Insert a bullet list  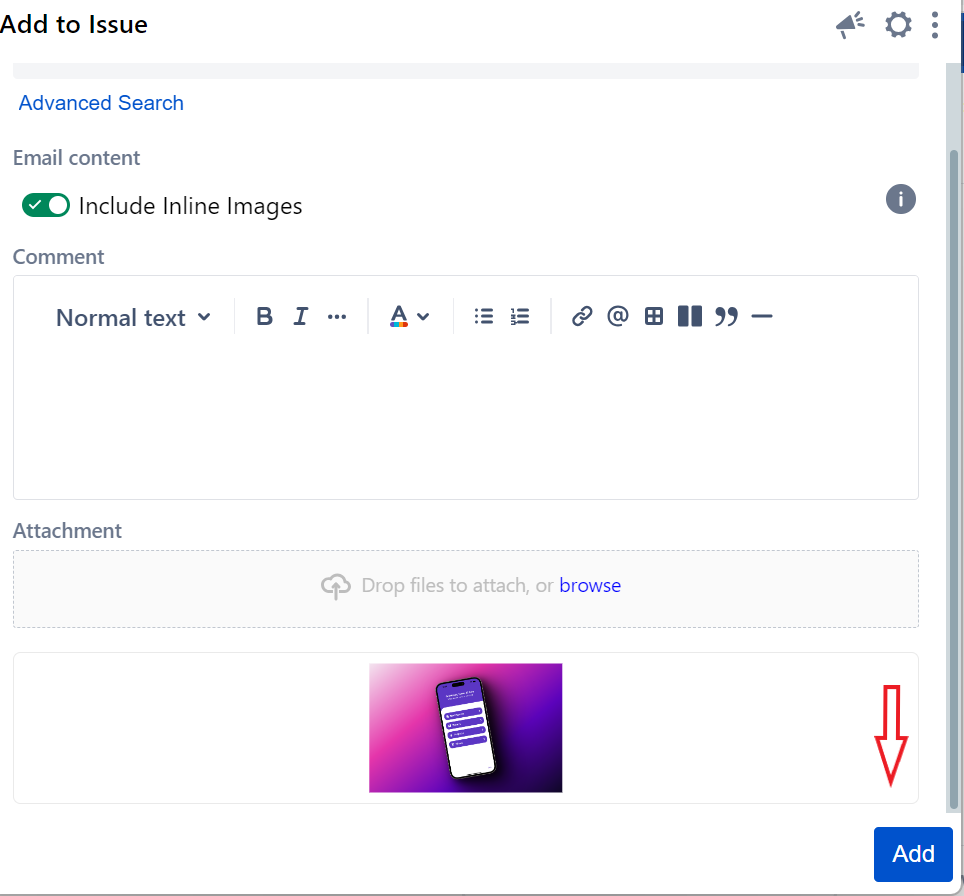(484, 317)
